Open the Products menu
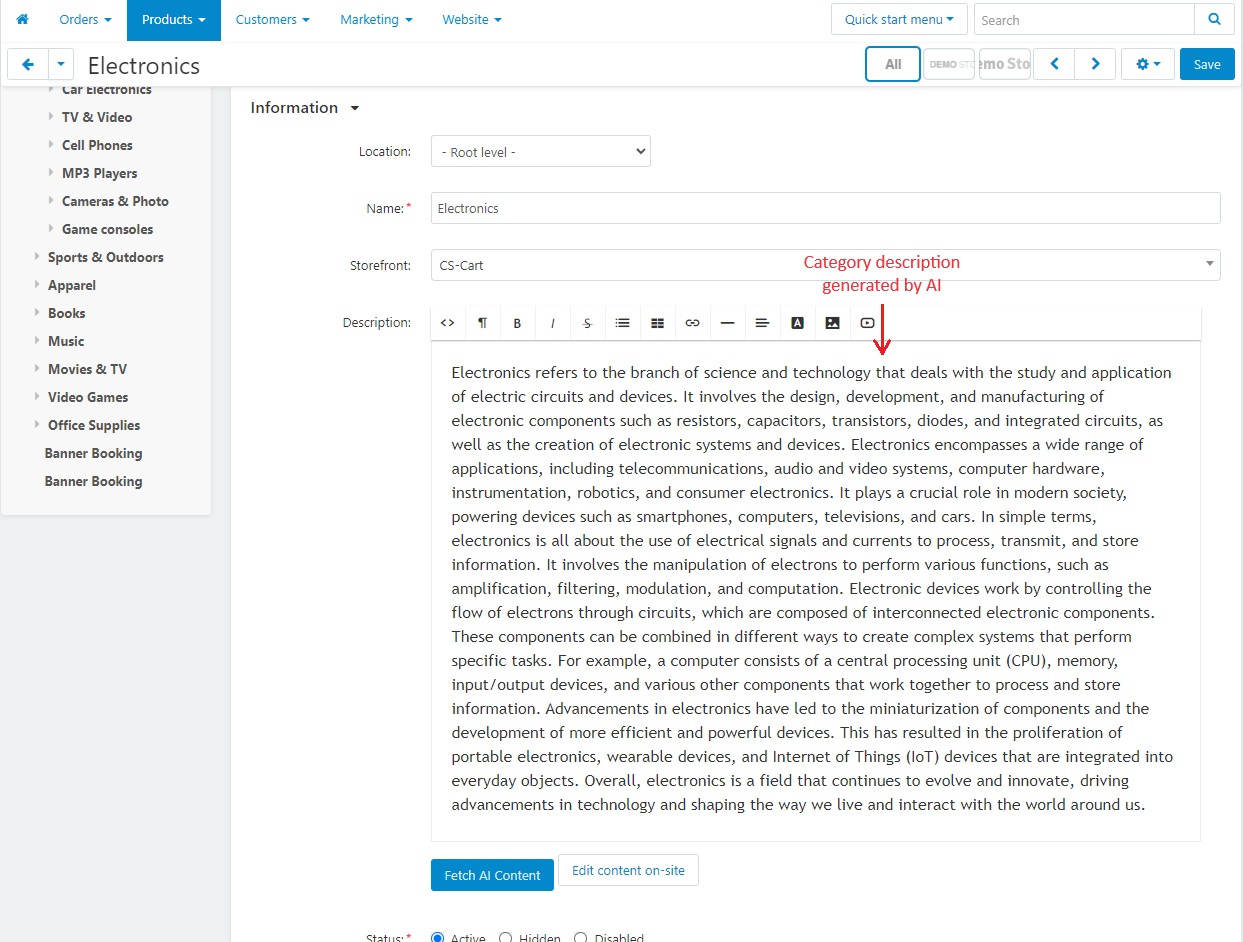 coord(174,20)
